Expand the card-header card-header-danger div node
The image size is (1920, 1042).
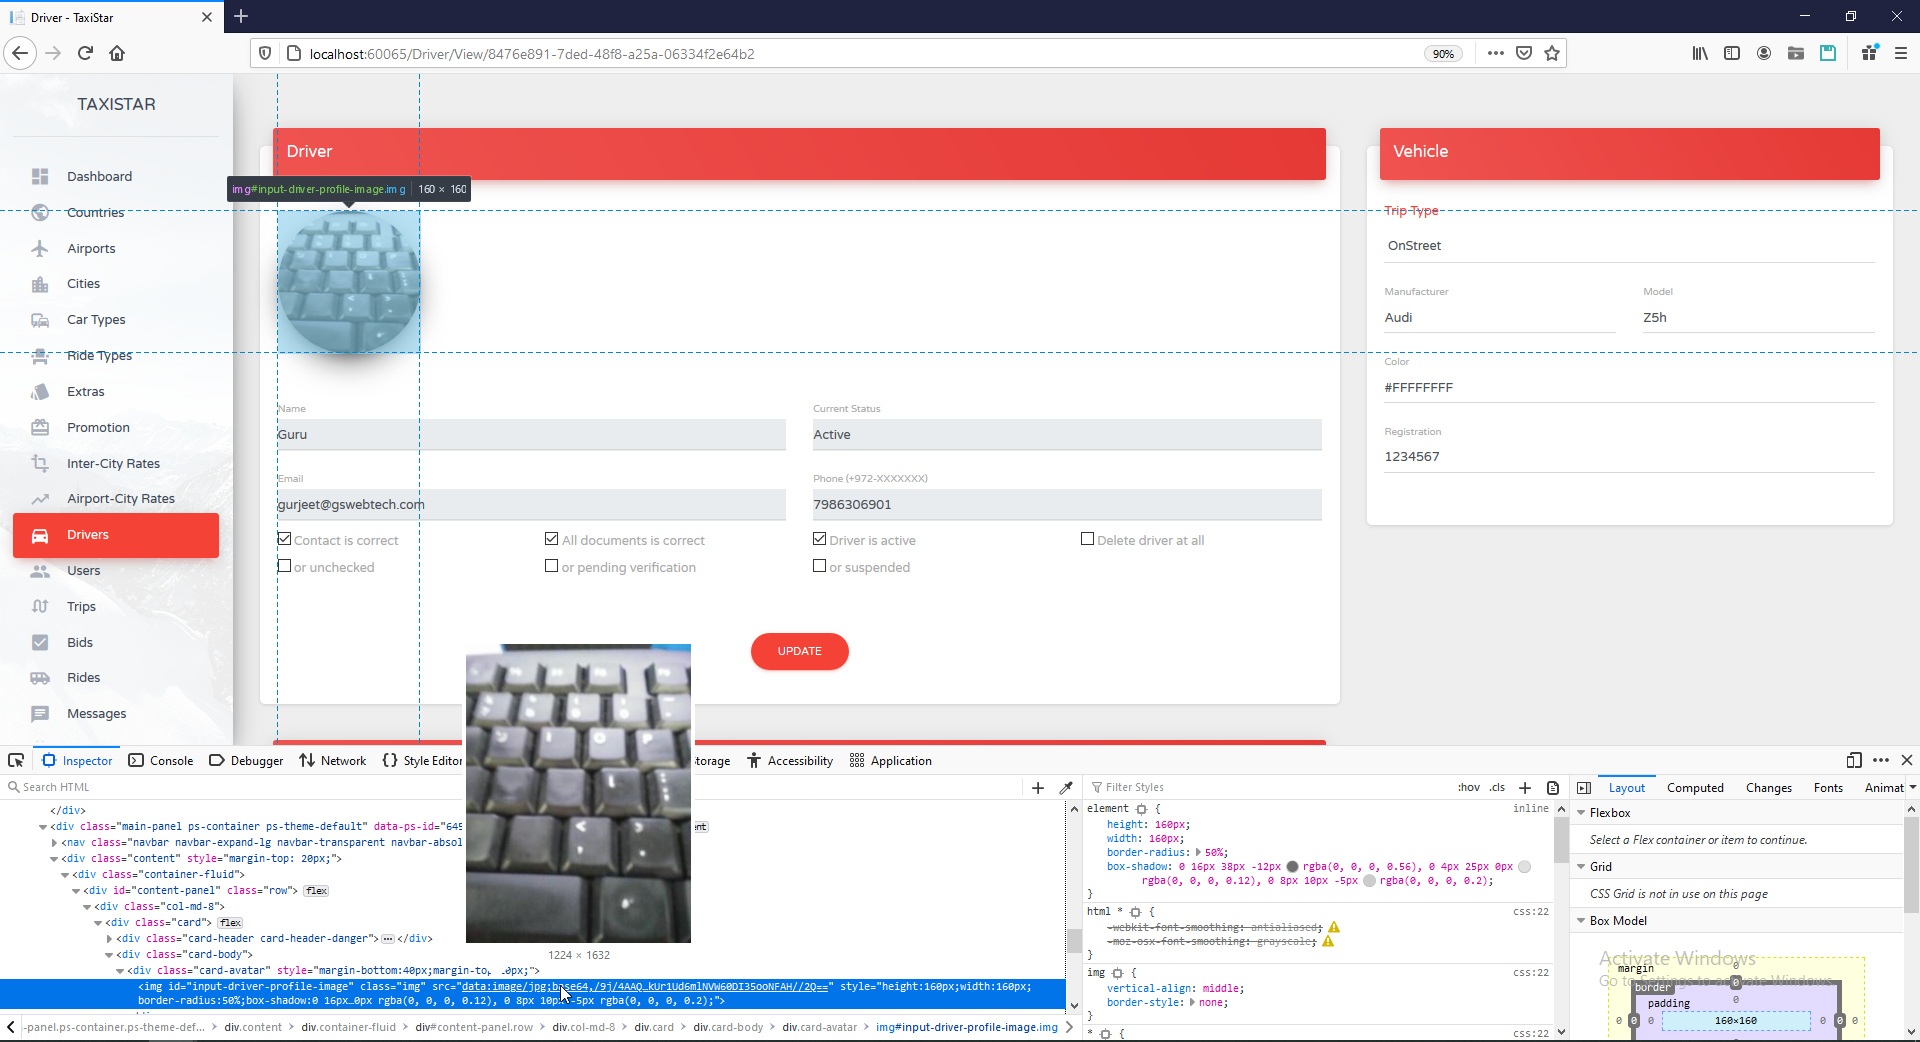109,939
